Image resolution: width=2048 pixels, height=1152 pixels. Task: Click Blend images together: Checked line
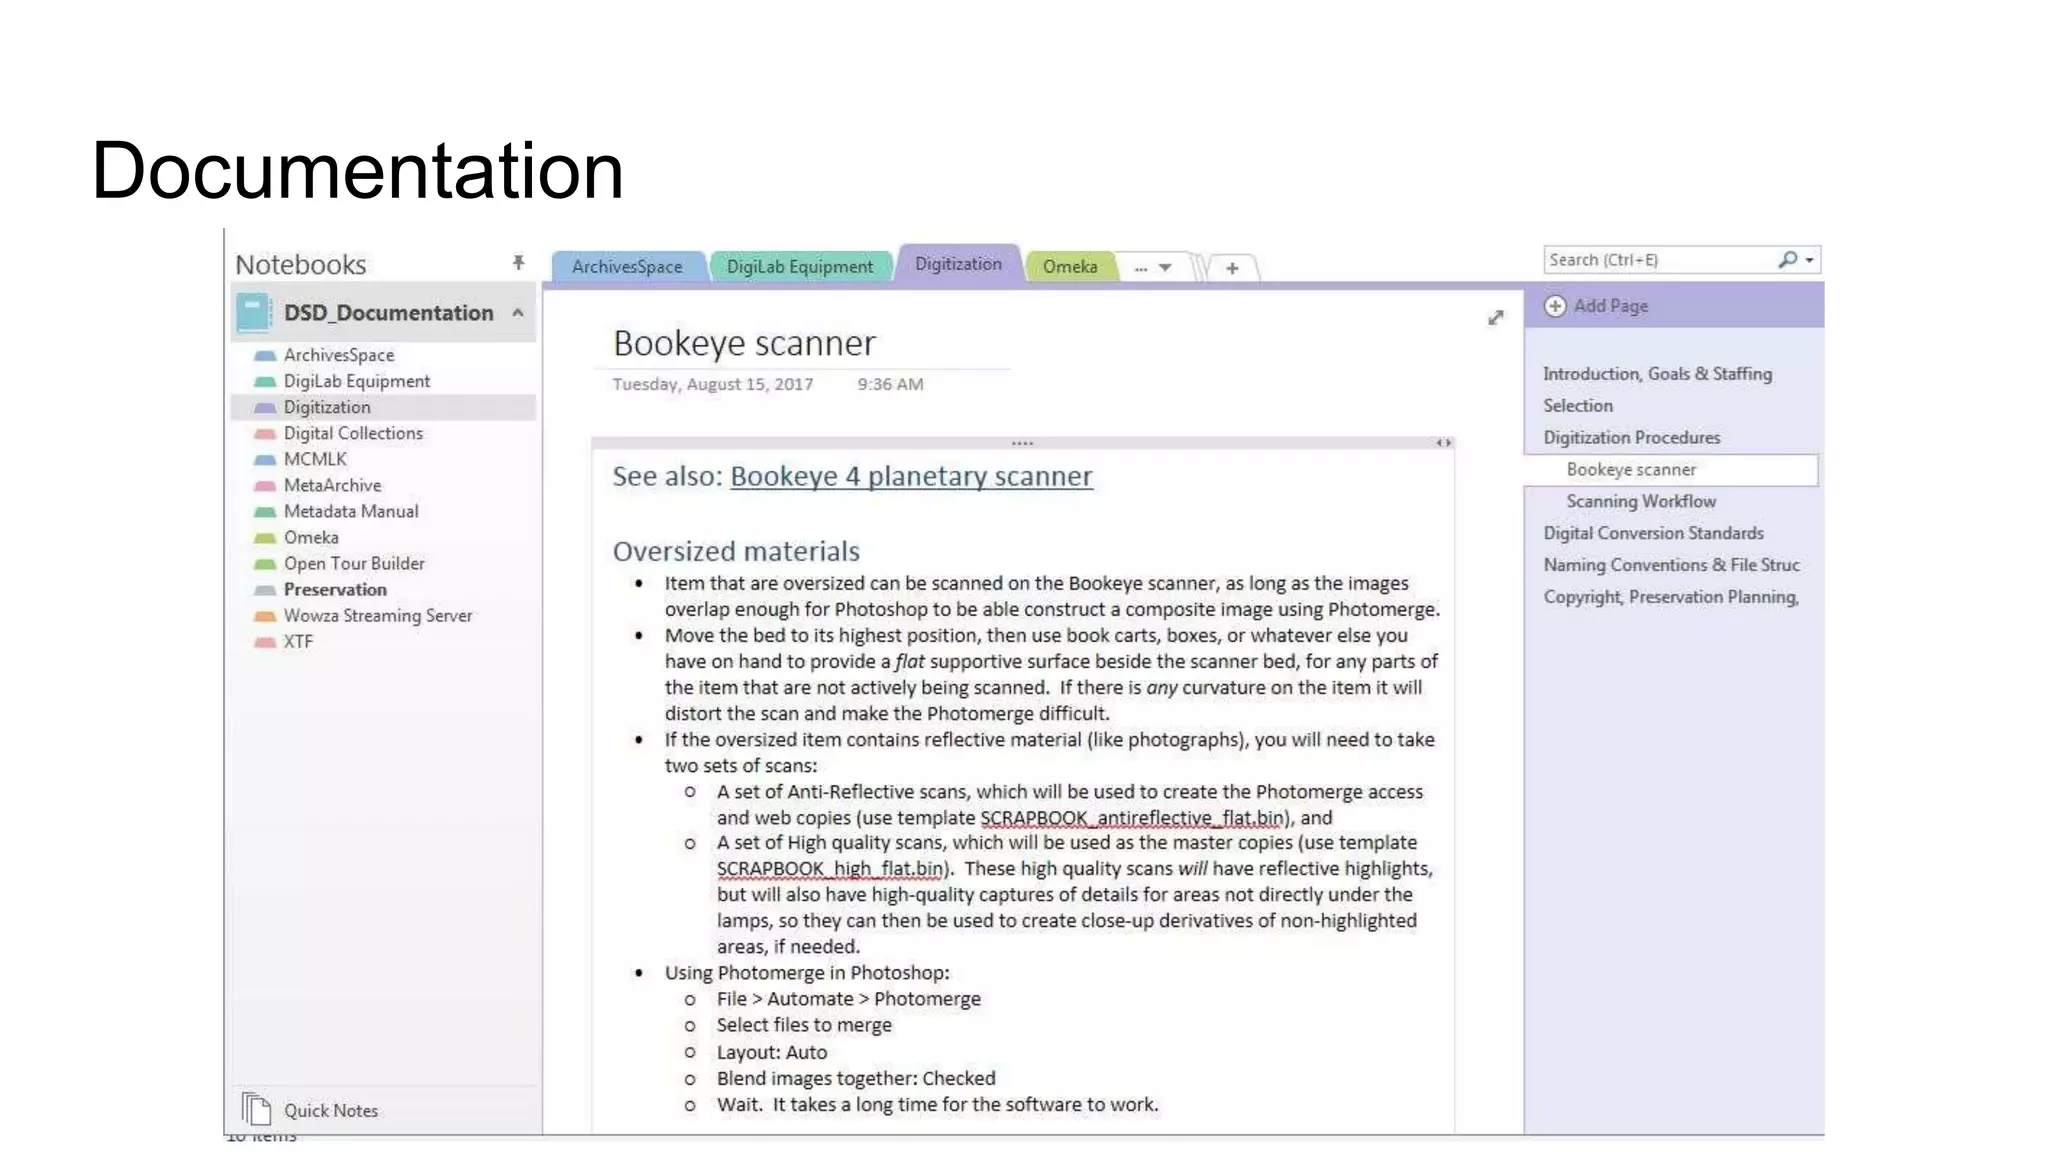856,1078
